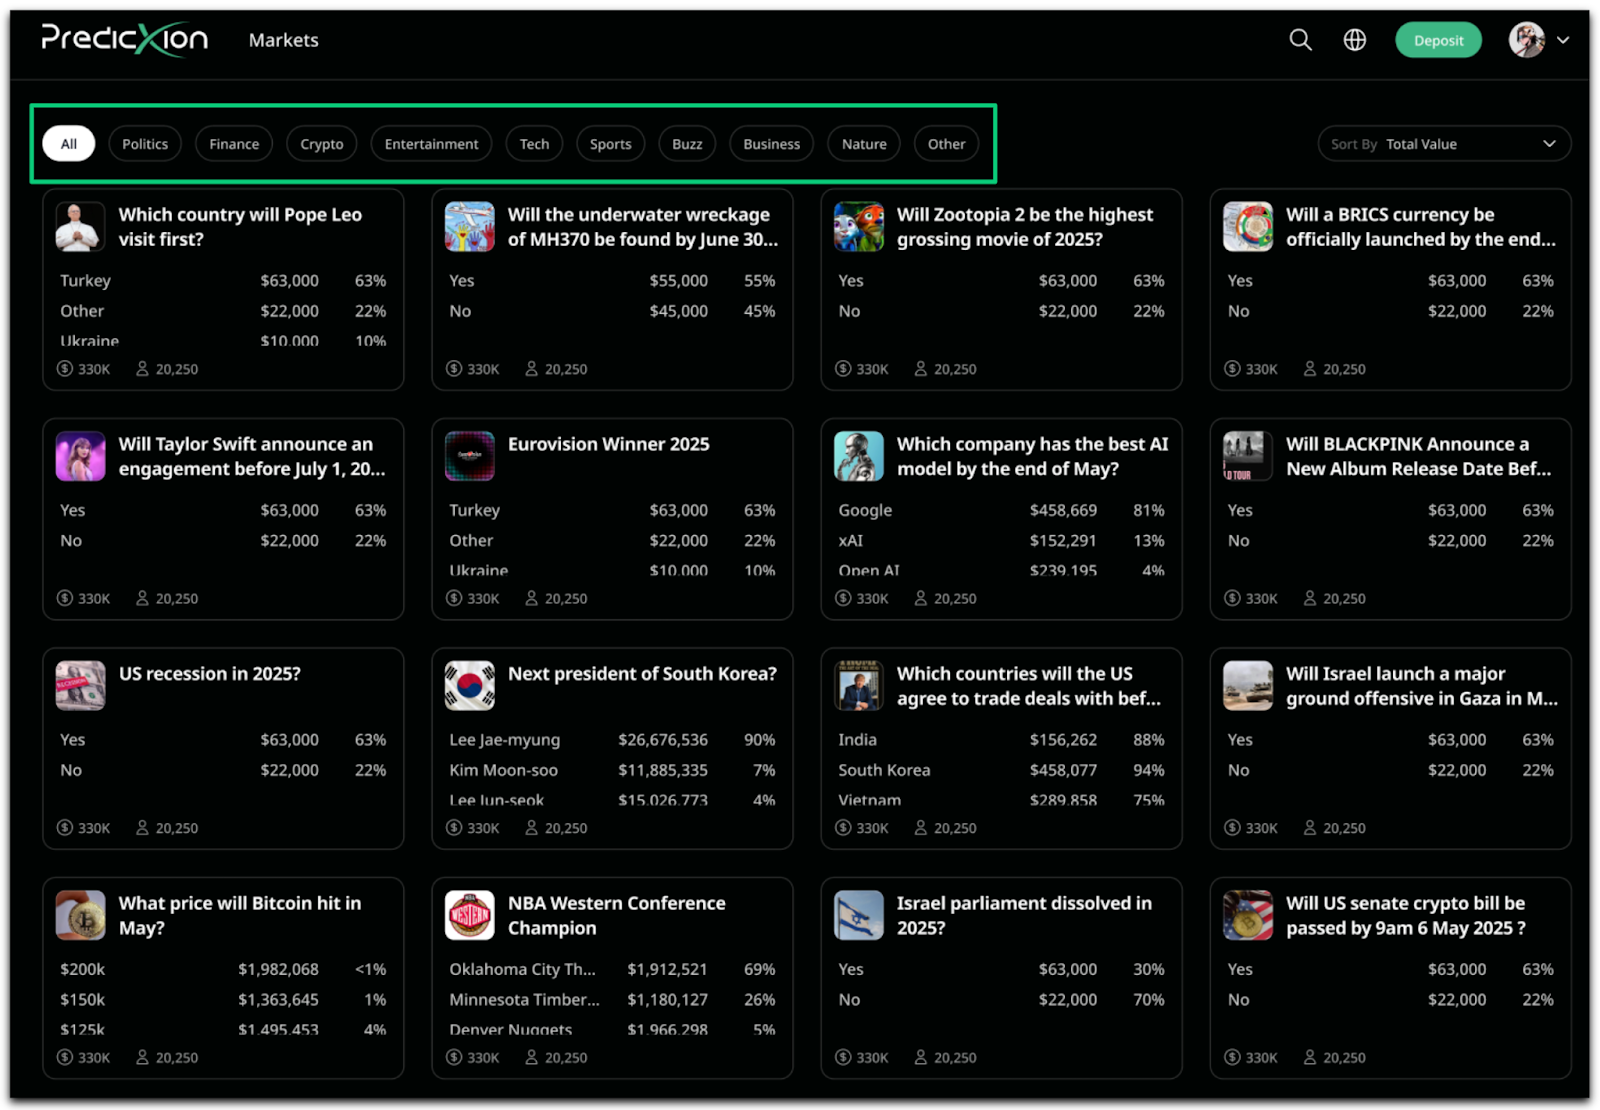Click the globe language icon
The image size is (1600, 1110).
pyautogui.click(x=1355, y=40)
